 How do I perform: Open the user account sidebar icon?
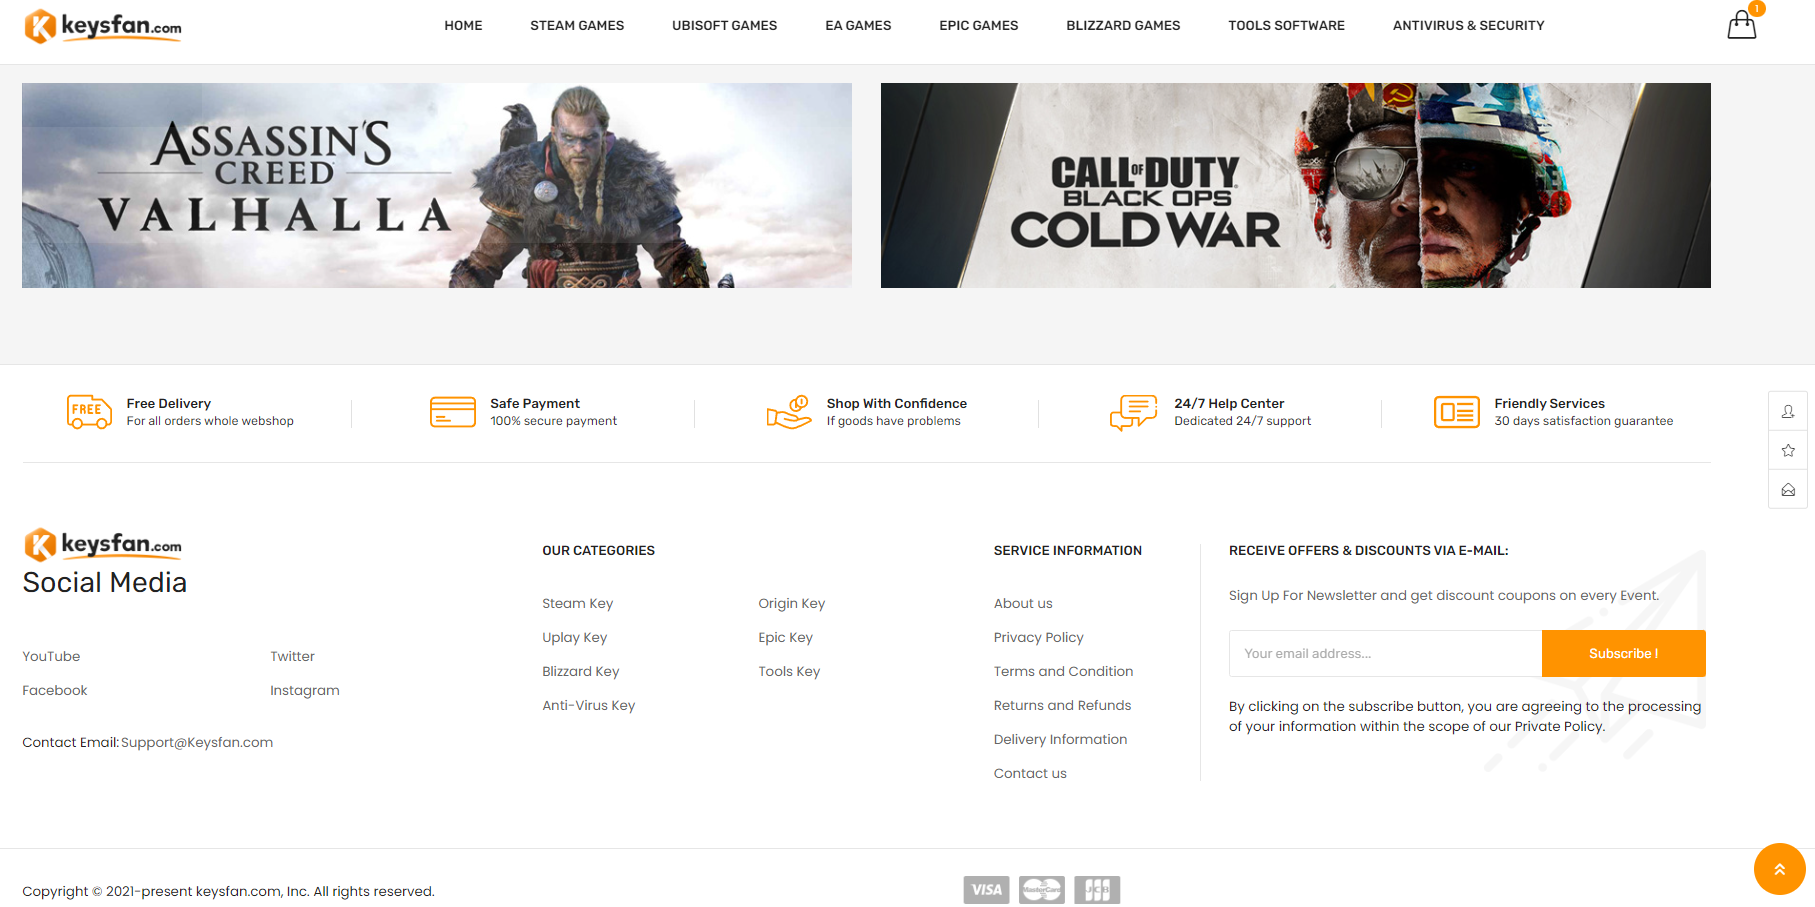click(1788, 411)
